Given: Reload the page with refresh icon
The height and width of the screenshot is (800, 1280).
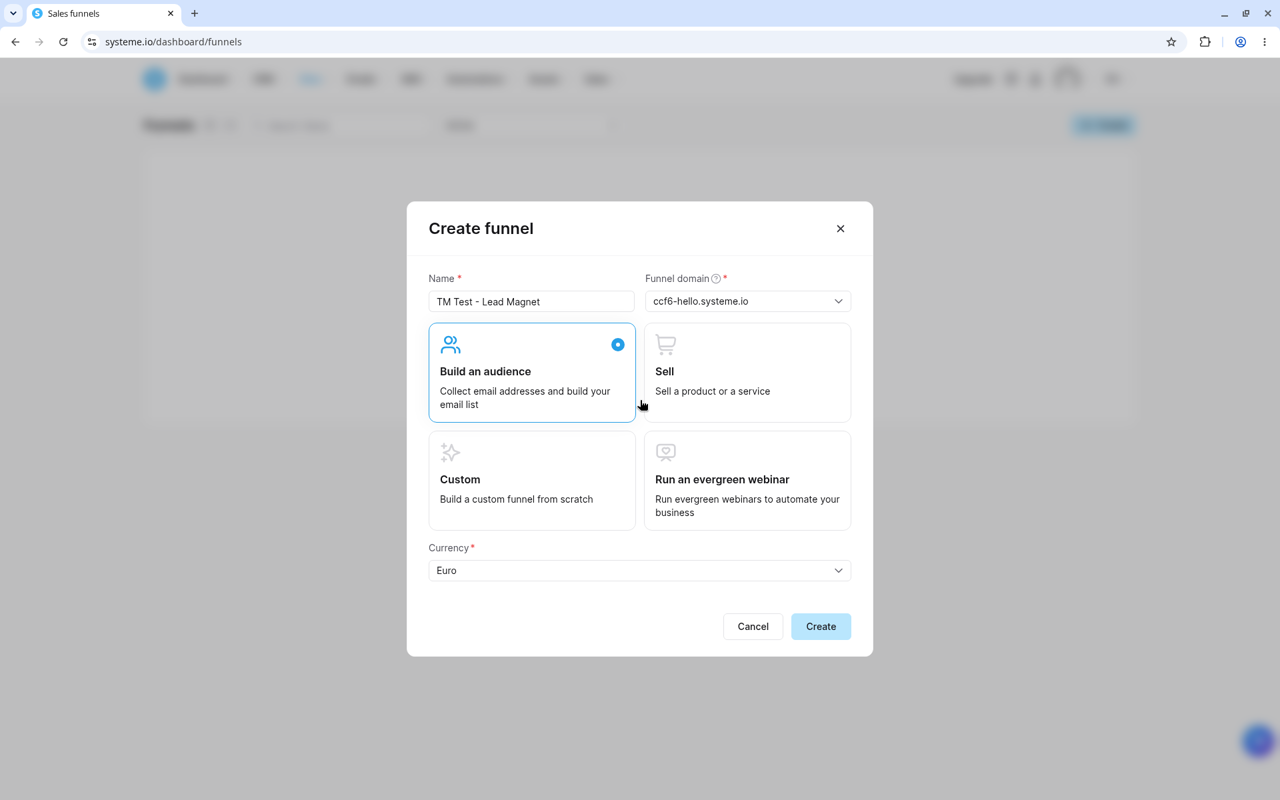Looking at the screenshot, I should point(63,42).
